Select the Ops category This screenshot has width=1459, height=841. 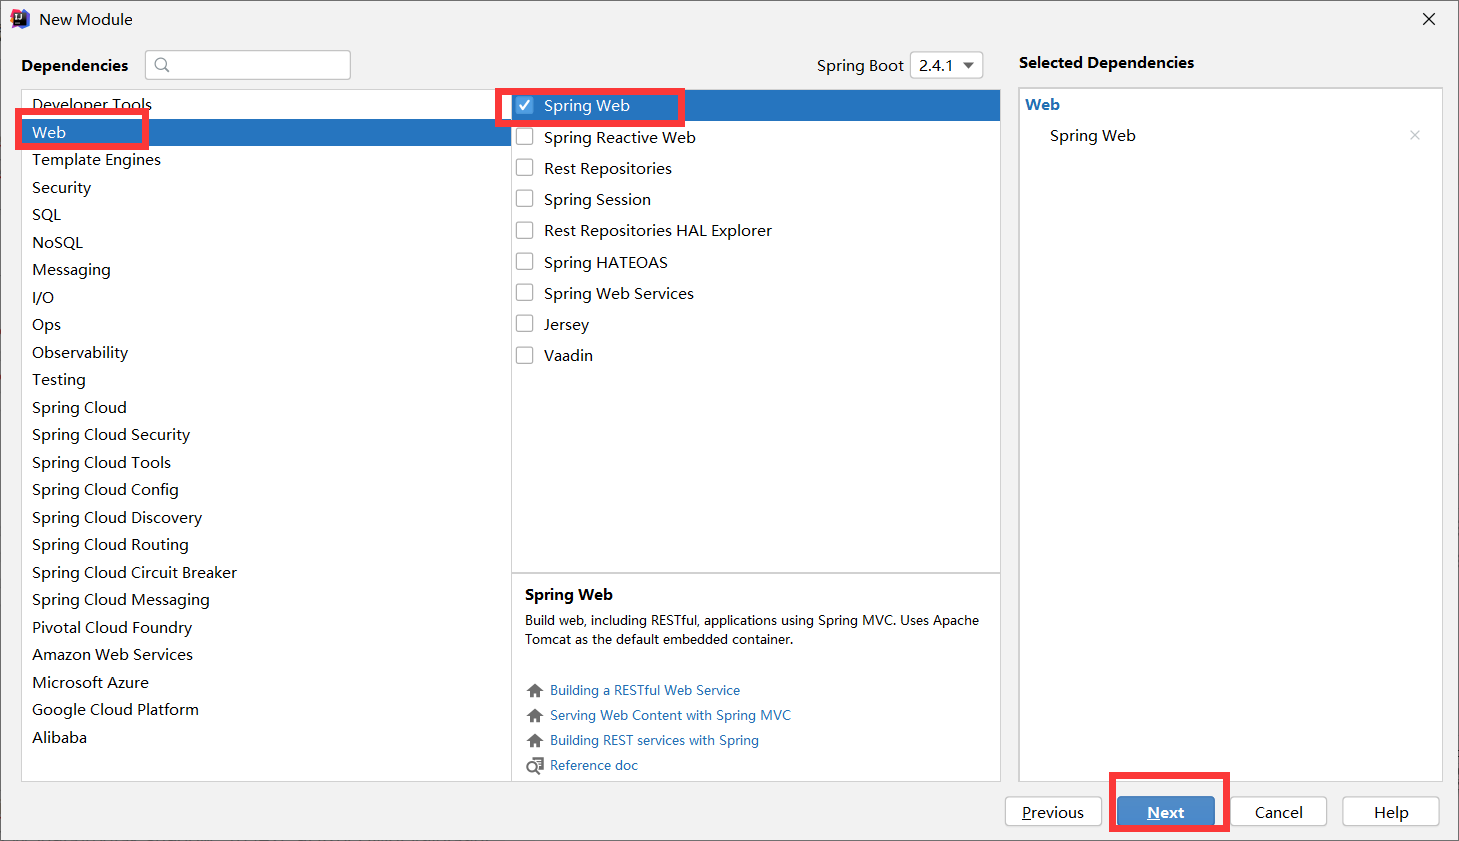266,325
